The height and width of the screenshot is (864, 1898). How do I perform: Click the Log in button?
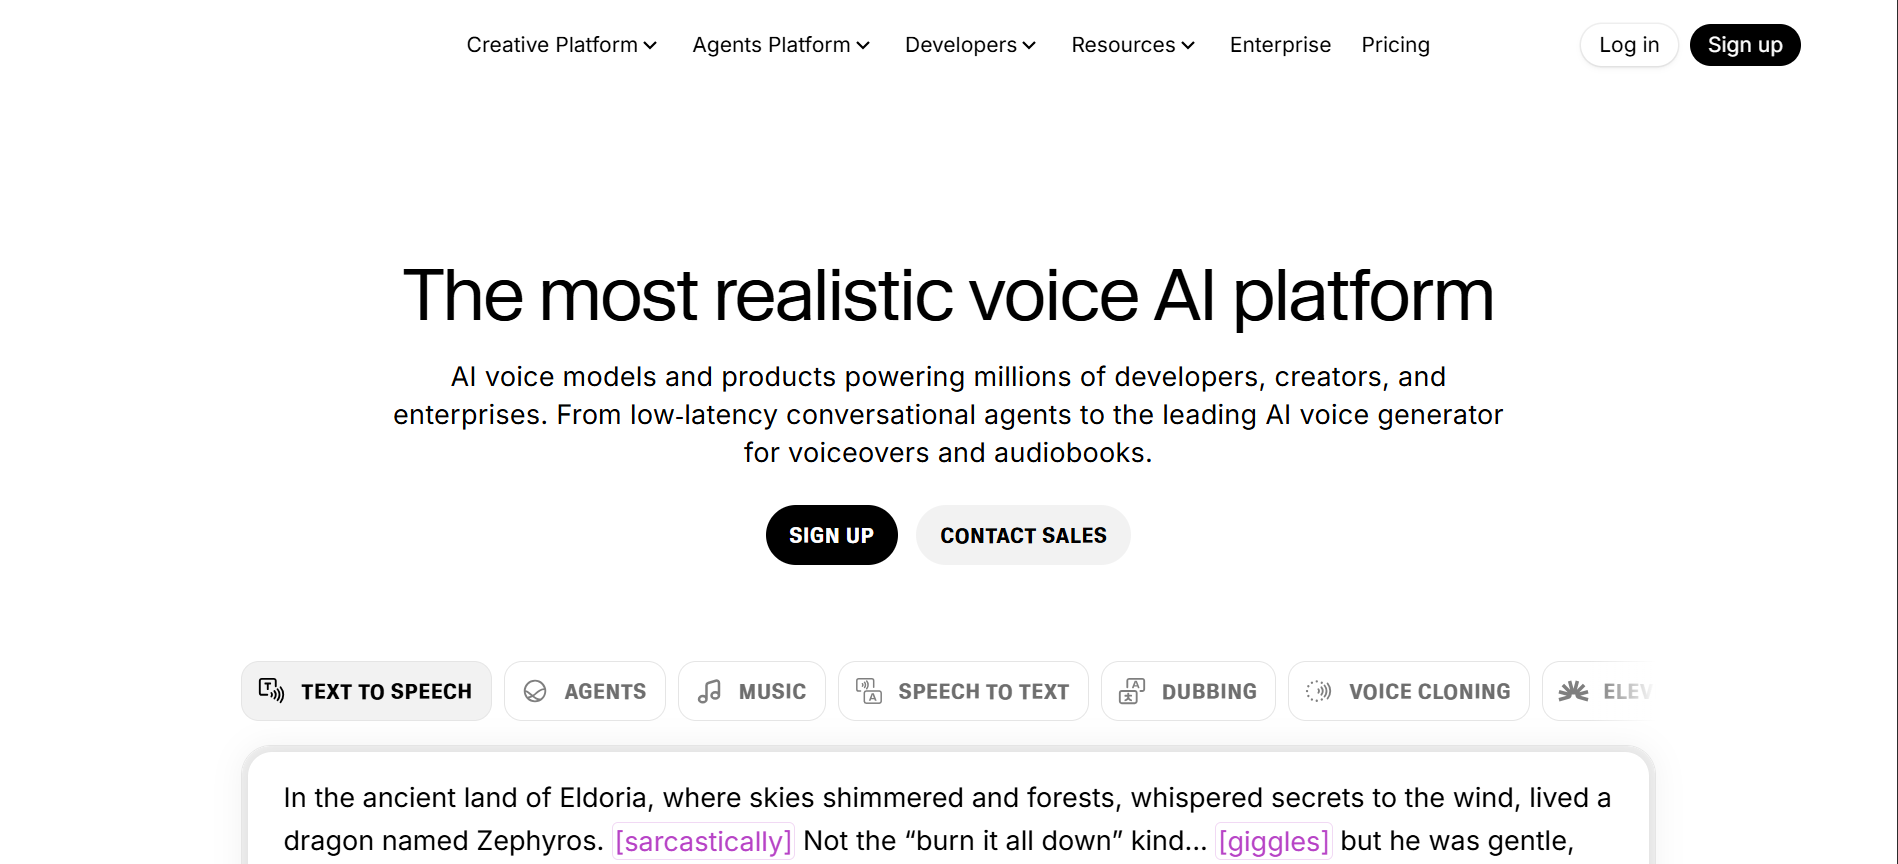1628,45
